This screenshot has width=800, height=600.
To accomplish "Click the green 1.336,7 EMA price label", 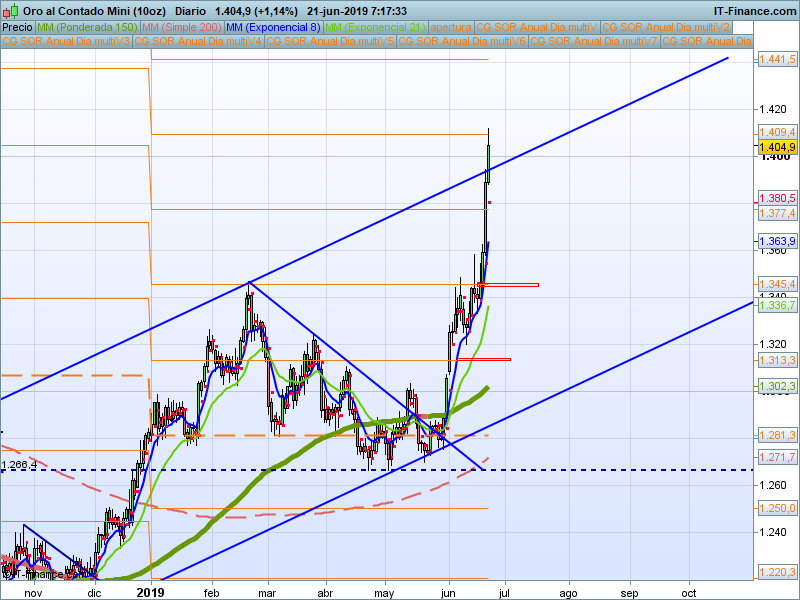I will point(777,305).
